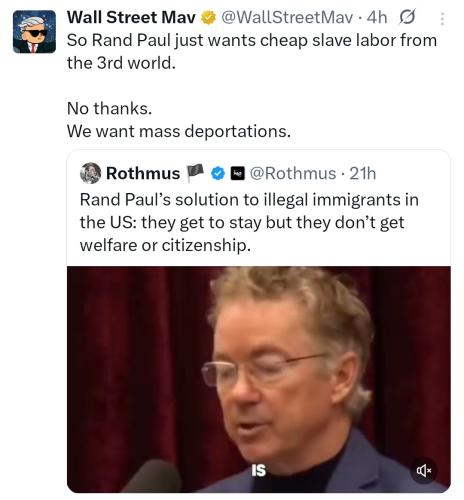The image size is (464, 500).
Task: Open the three-dot more options menu
Action: pos(442,19)
